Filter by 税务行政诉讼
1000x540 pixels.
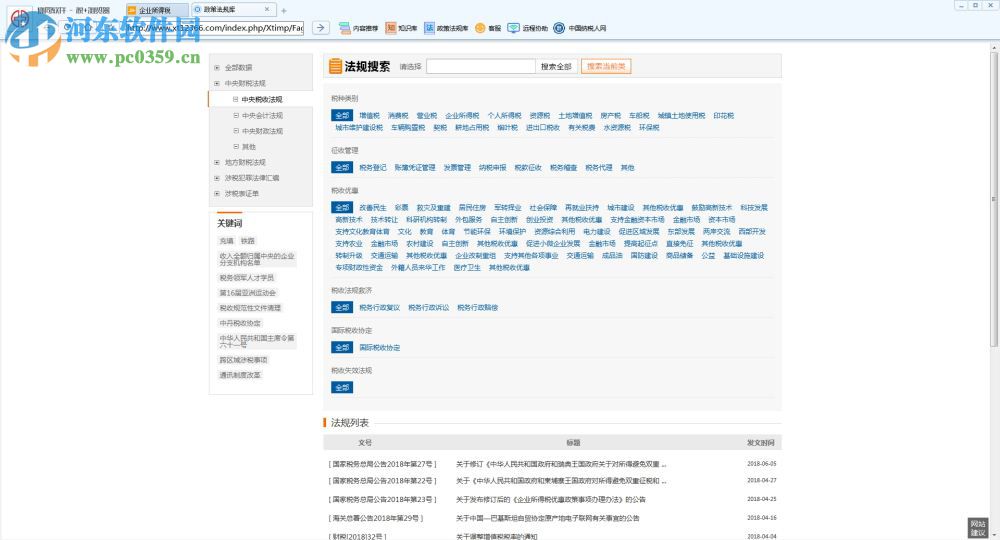click(x=429, y=307)
